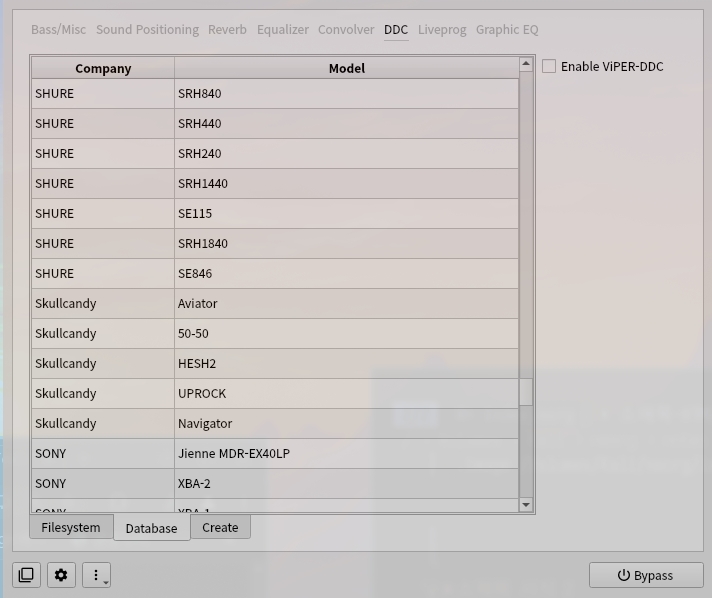Image resolution: width=712 pixels, height=598 pixels.
Task: Switch to the Graphic EQ tab
Action: tap(507, 30)
